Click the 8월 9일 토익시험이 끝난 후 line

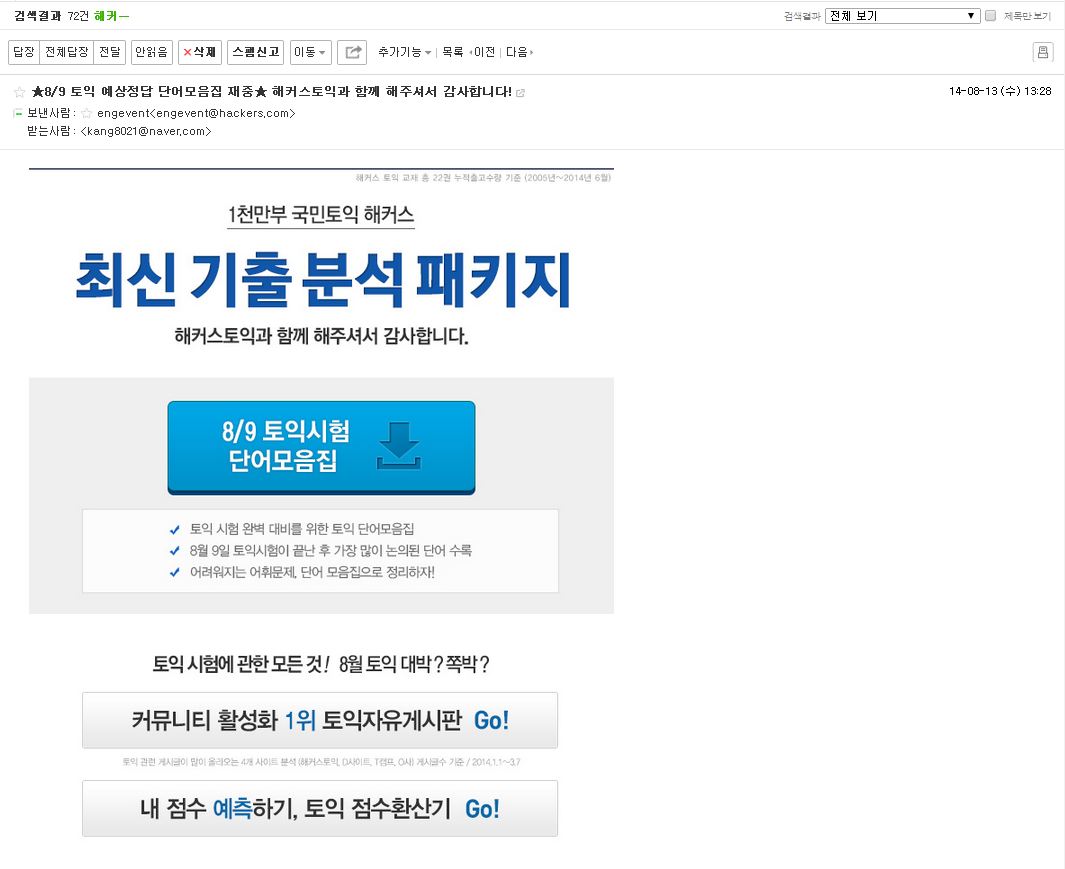click(330, 550)
